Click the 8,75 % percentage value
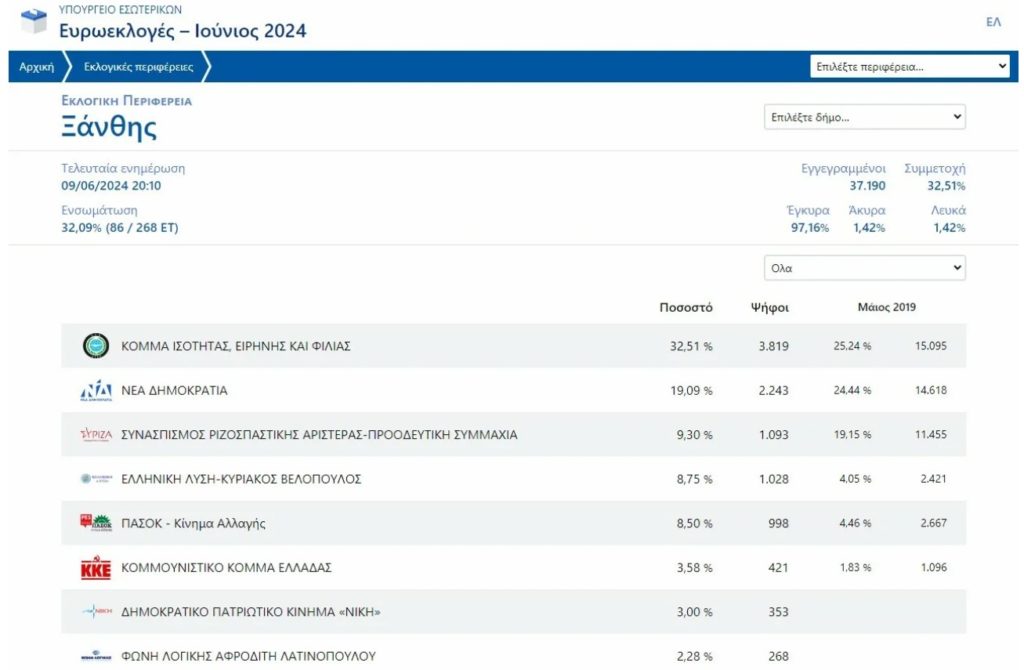This screenshot has height=670, width=1024. [694, 479]
